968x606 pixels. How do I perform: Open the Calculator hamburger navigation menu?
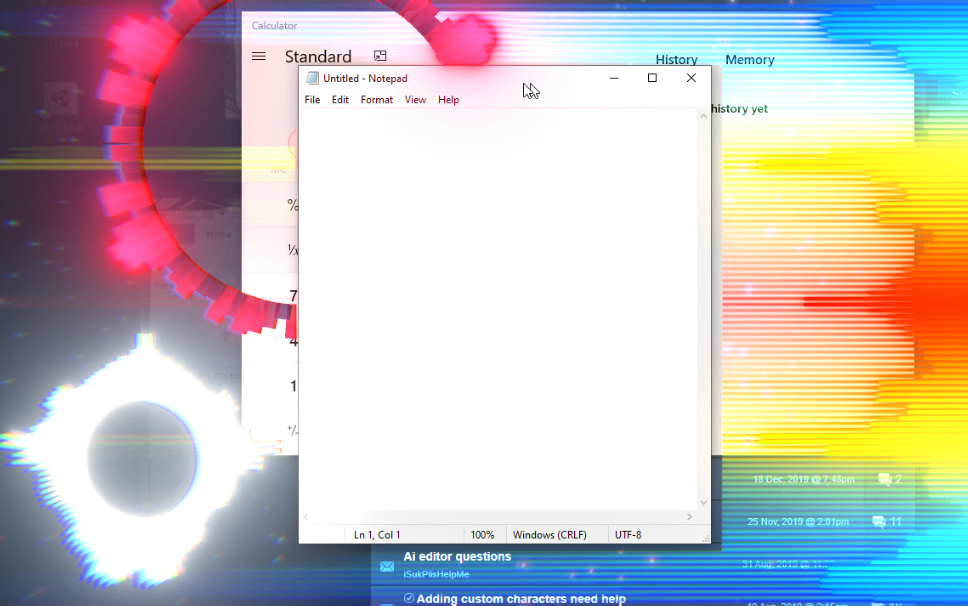(259, 56)
